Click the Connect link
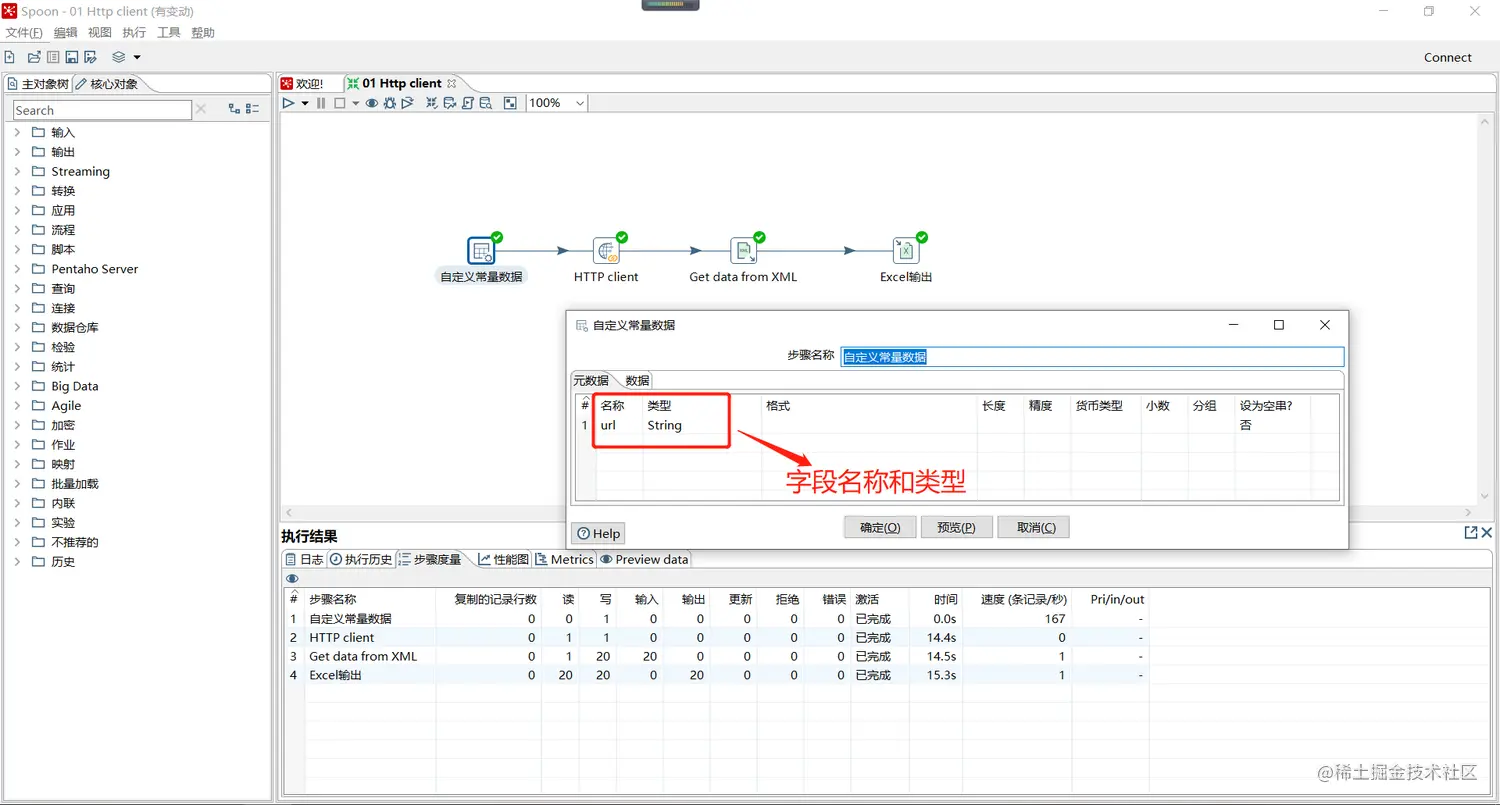 point(1448,57)
